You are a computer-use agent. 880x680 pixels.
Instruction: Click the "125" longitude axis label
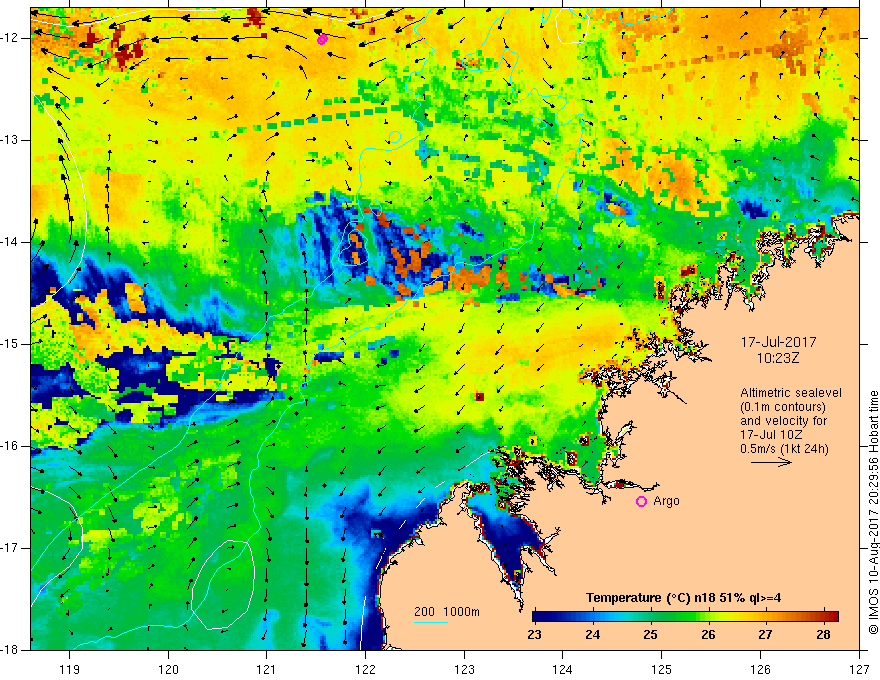coord(662,669)
